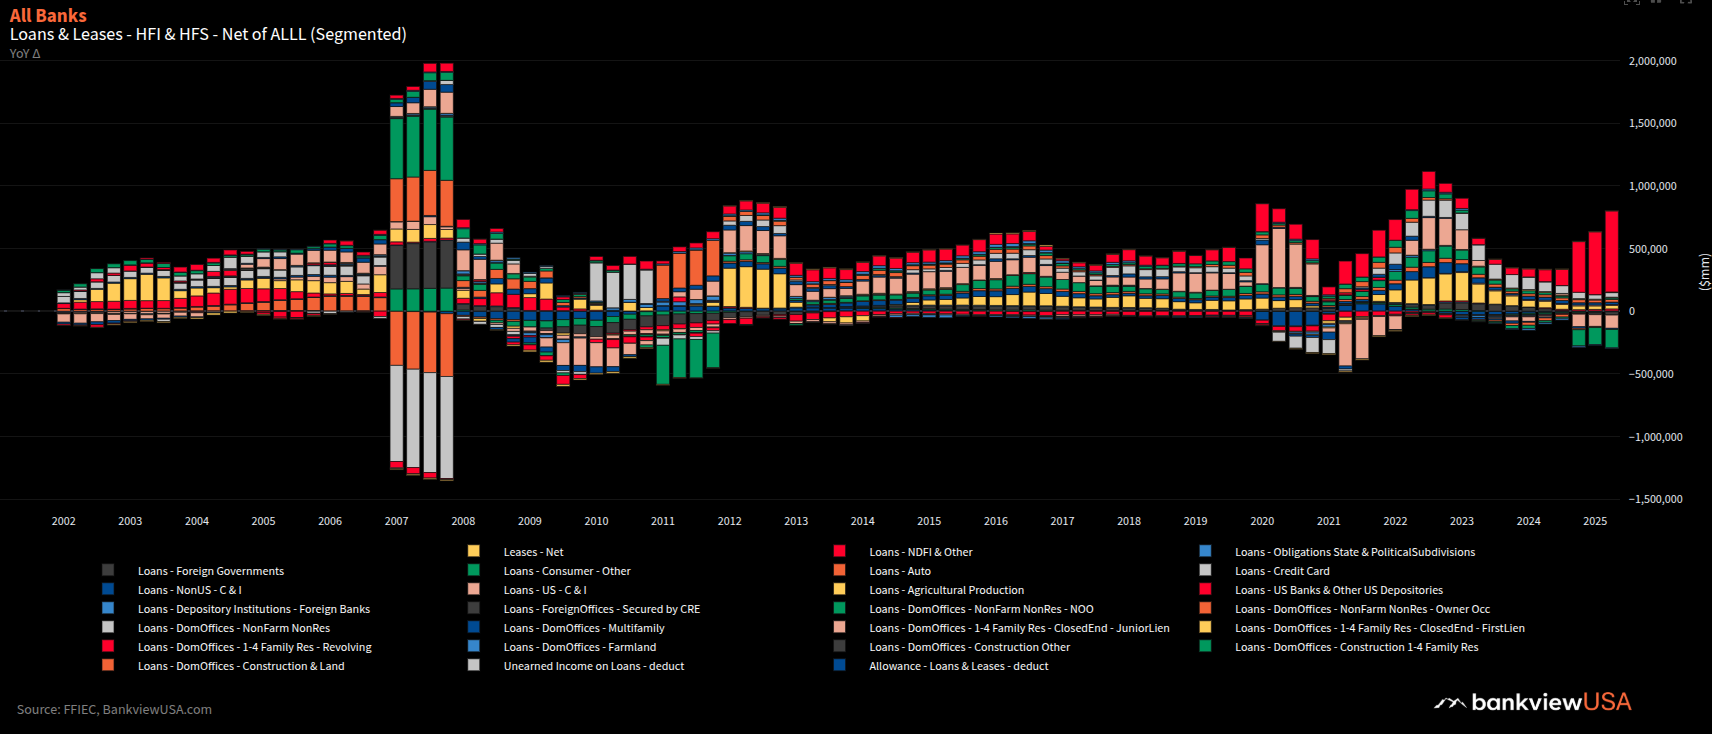Click the 2008 x-axis year label

[463, 521]
